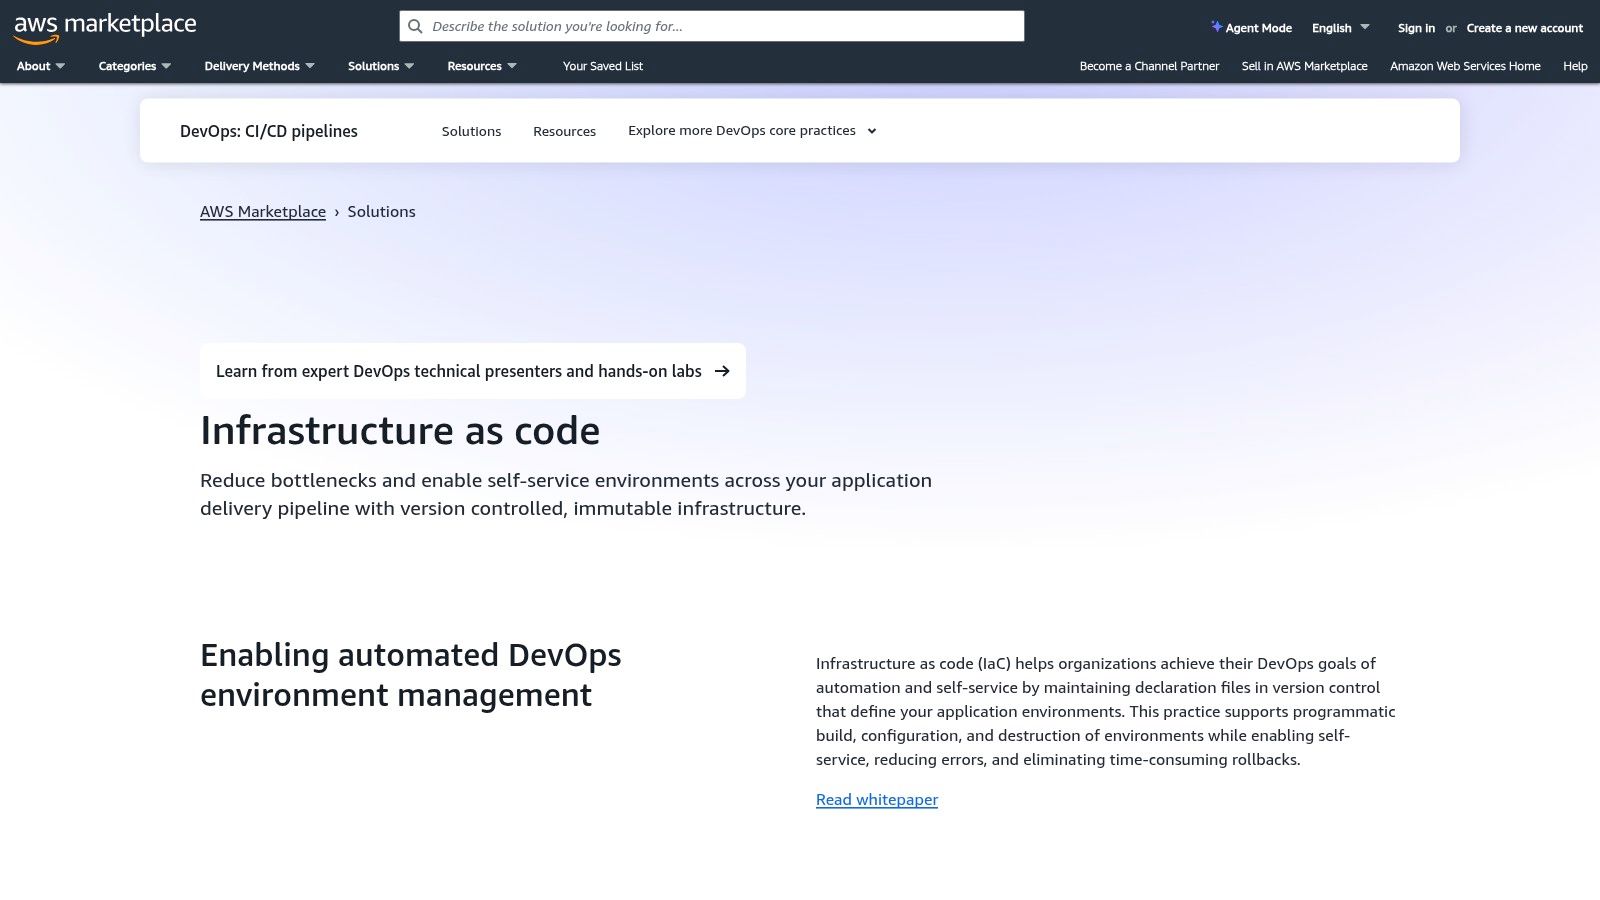1600x900 pixels.
Task: Open the Delivery Methods dropdown
Action: (x=258, y=66)
